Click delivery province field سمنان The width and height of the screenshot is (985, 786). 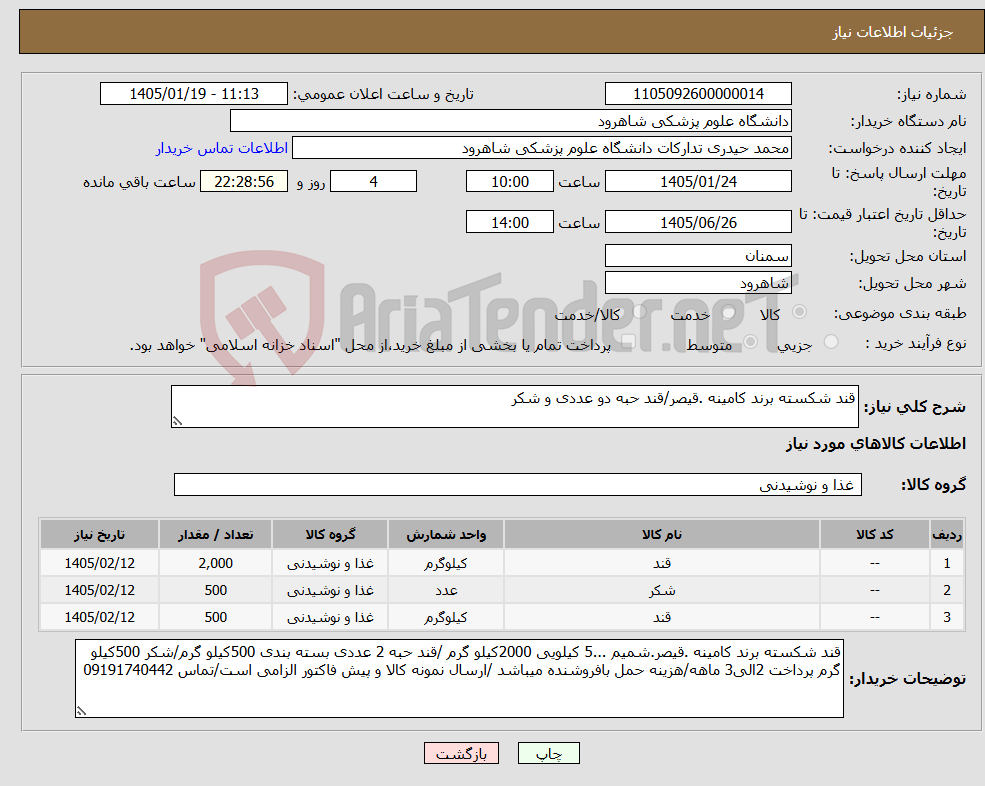coord(698,256)
